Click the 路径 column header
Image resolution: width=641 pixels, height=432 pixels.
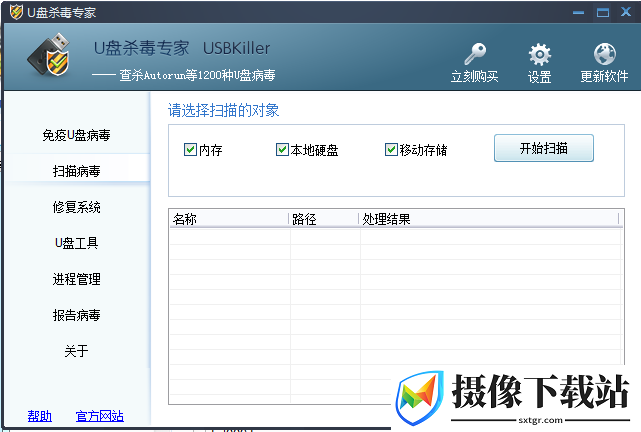(x=324, y=219)
